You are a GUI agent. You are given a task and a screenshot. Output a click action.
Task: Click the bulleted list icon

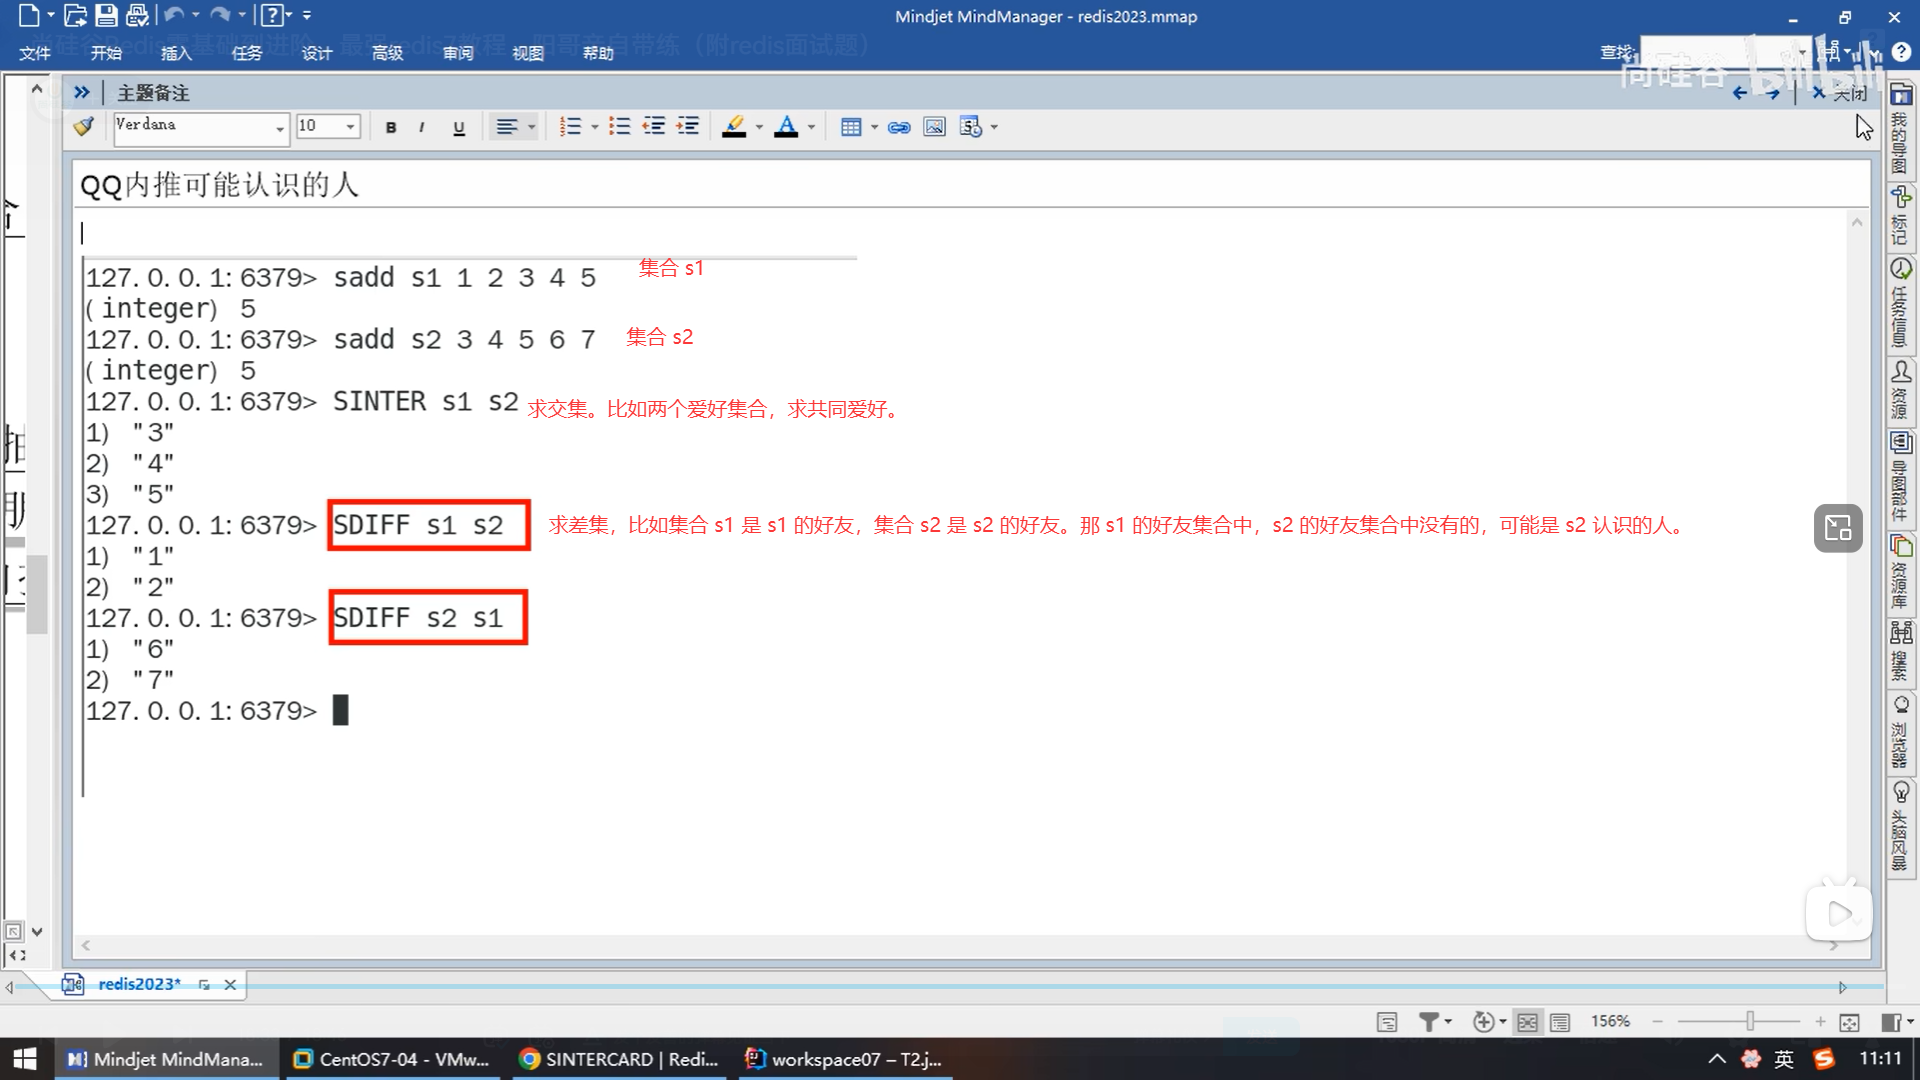pos(620,127)
